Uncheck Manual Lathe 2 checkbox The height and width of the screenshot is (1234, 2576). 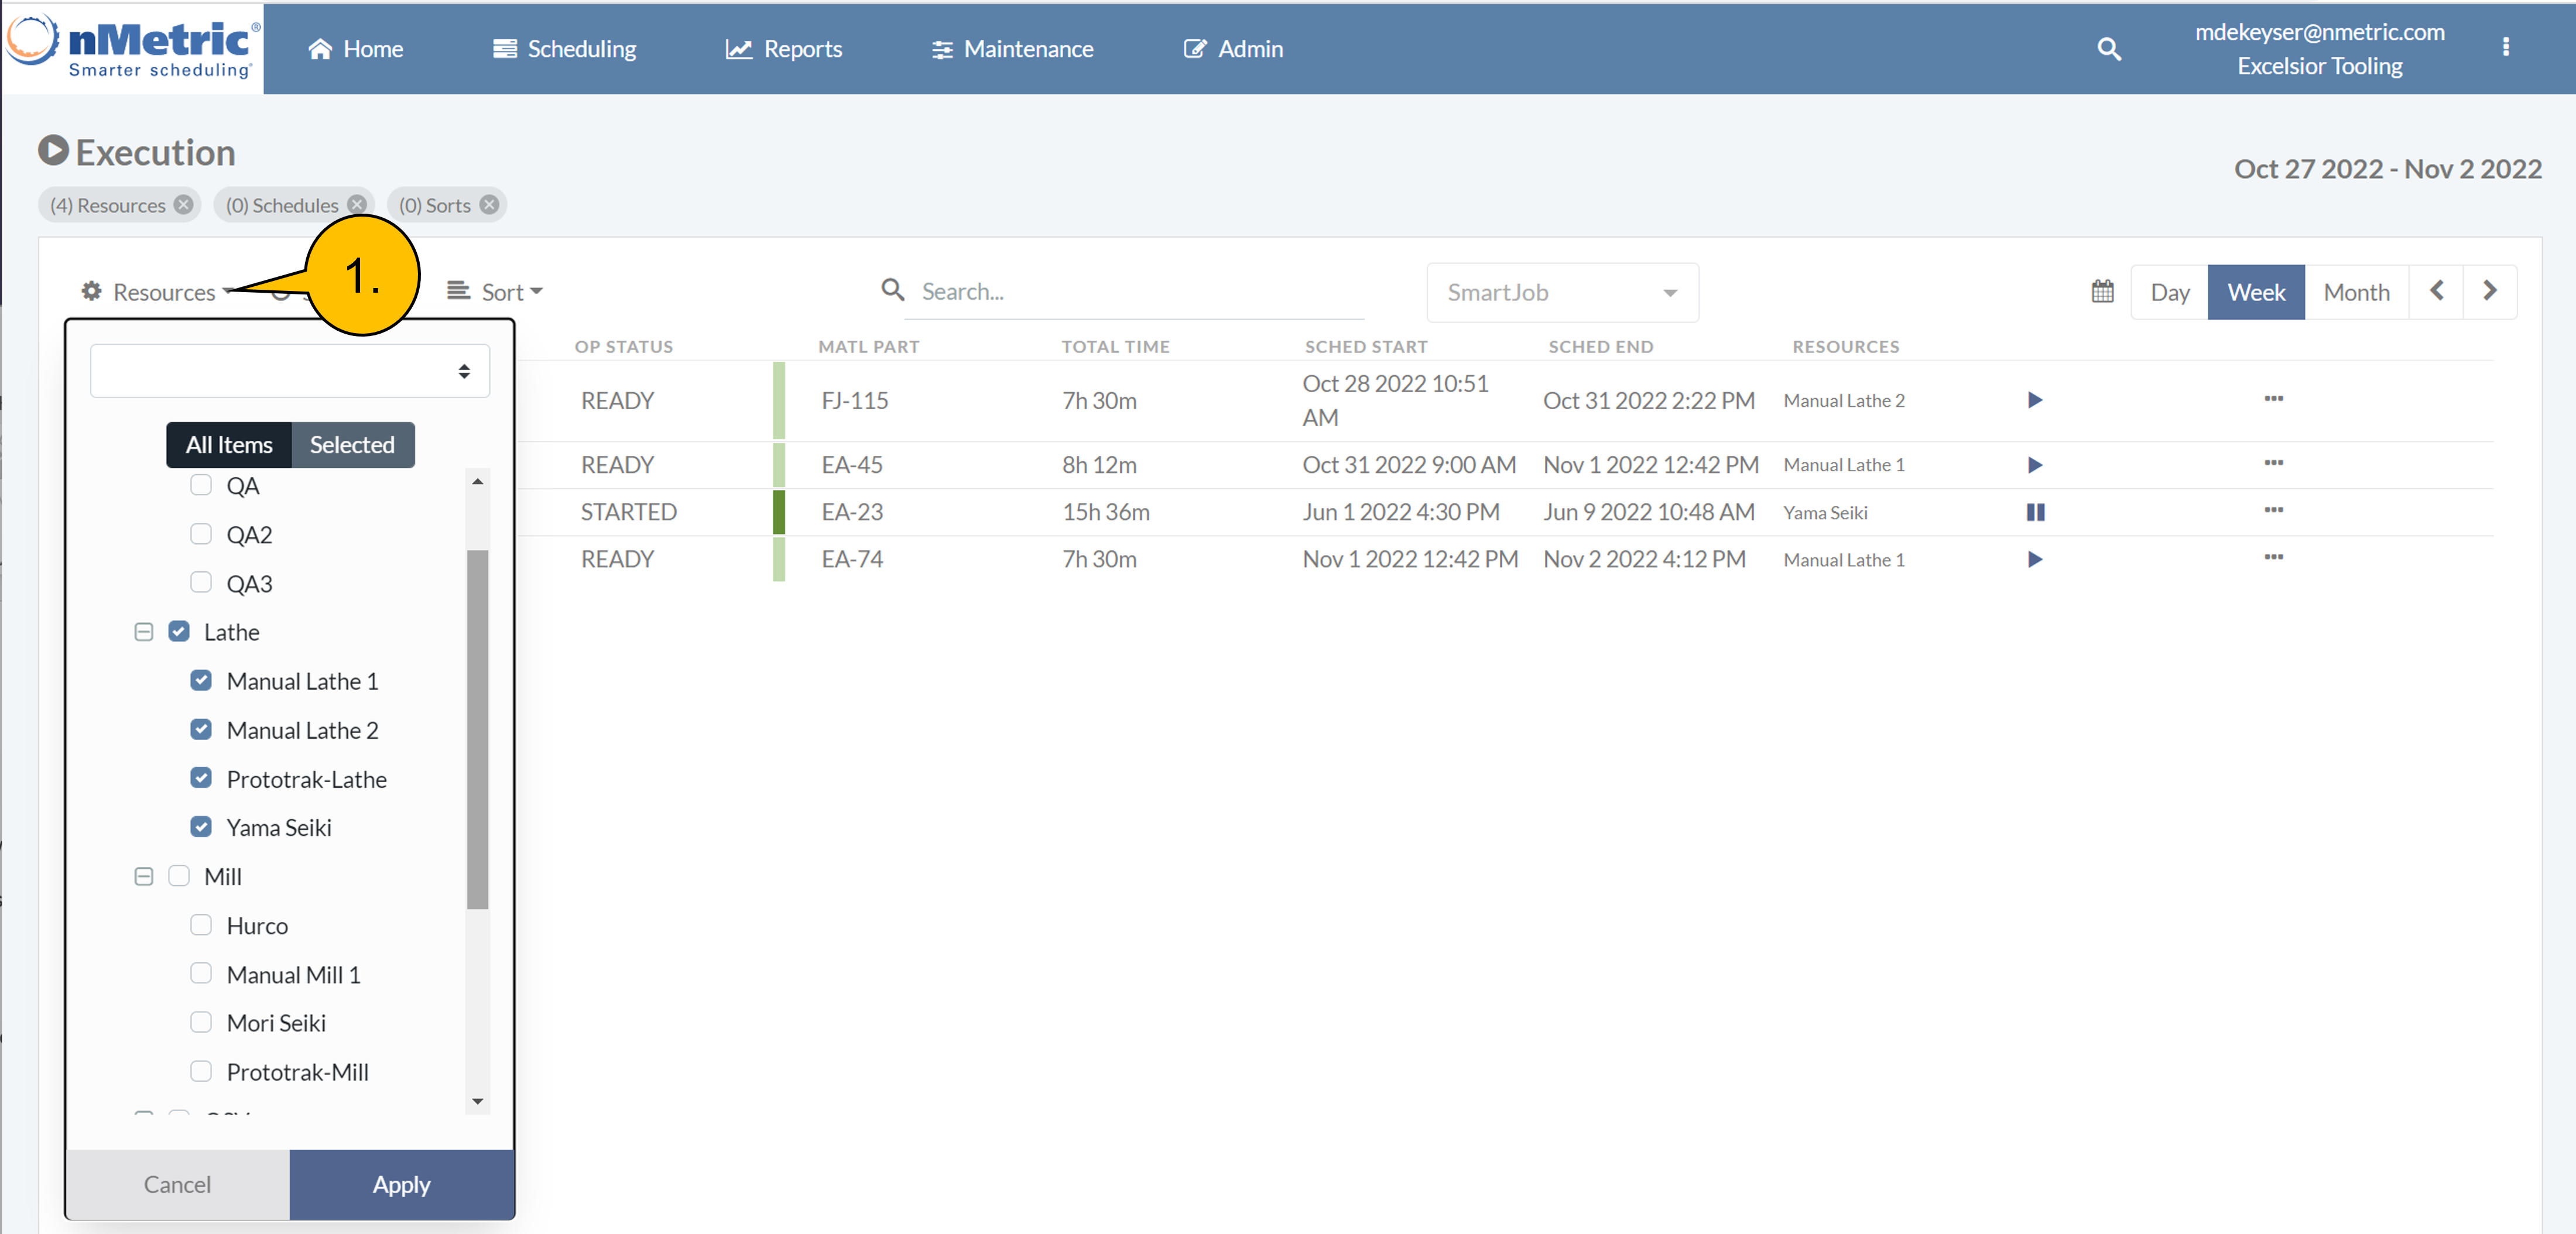click(x=201, y=729)
